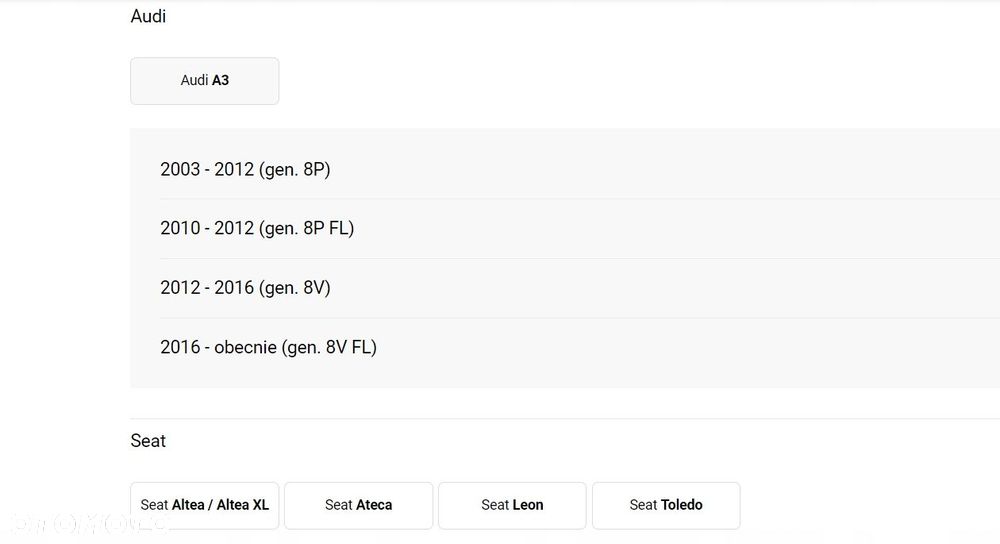Viewport: 1000px width, 544px height.
Task: Click the Audi brand heading
Action: [x=148, y=17]
